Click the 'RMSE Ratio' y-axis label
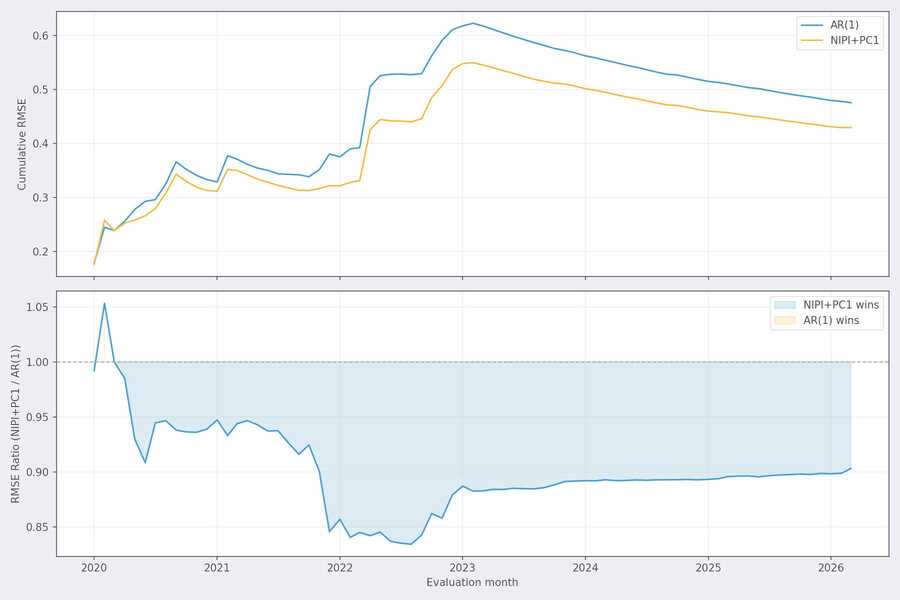Image resolution: width=900 pixels, height=600 pixels. [x=16, y=423]
